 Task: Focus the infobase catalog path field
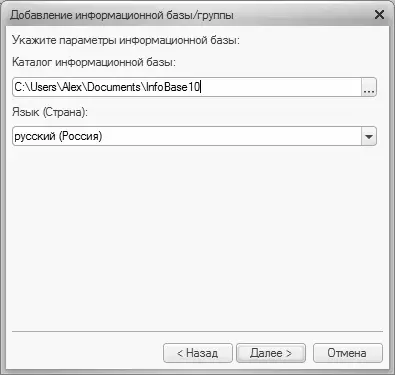click(187, 87)
